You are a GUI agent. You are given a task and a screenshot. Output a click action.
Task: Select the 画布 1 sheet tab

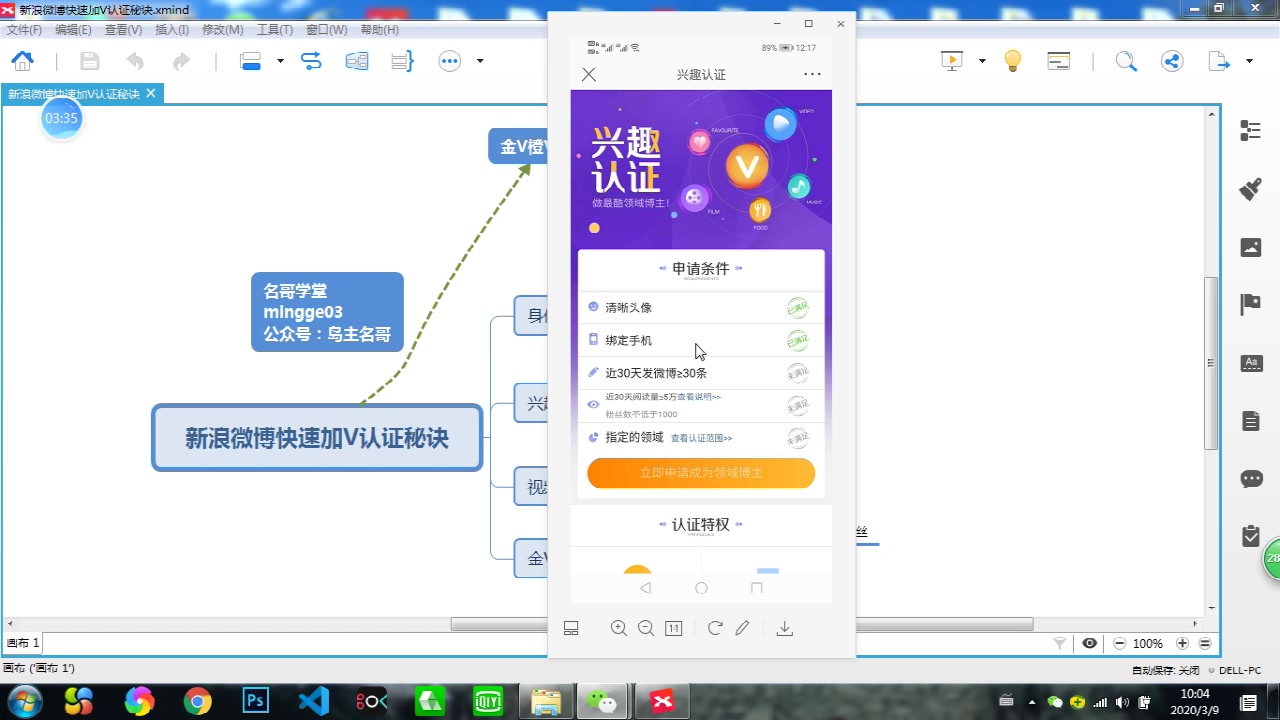pos(22,644)
